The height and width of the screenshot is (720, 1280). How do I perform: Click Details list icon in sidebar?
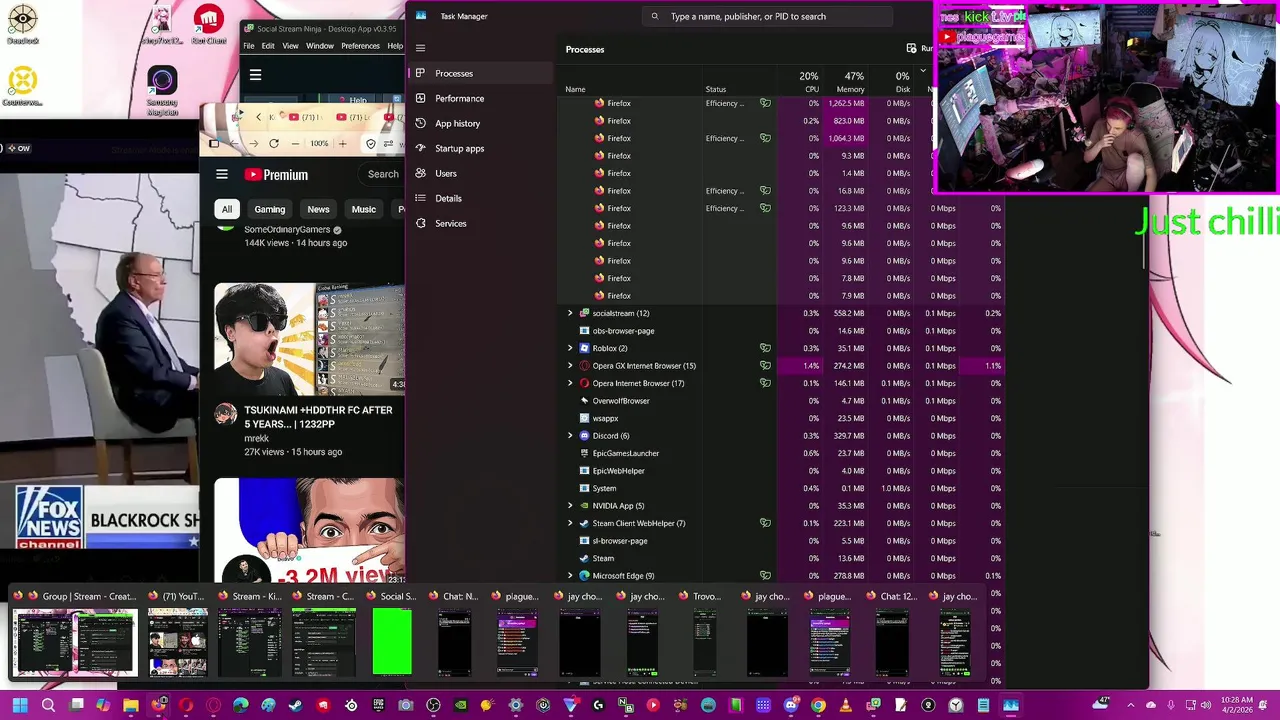pos(421,198)
